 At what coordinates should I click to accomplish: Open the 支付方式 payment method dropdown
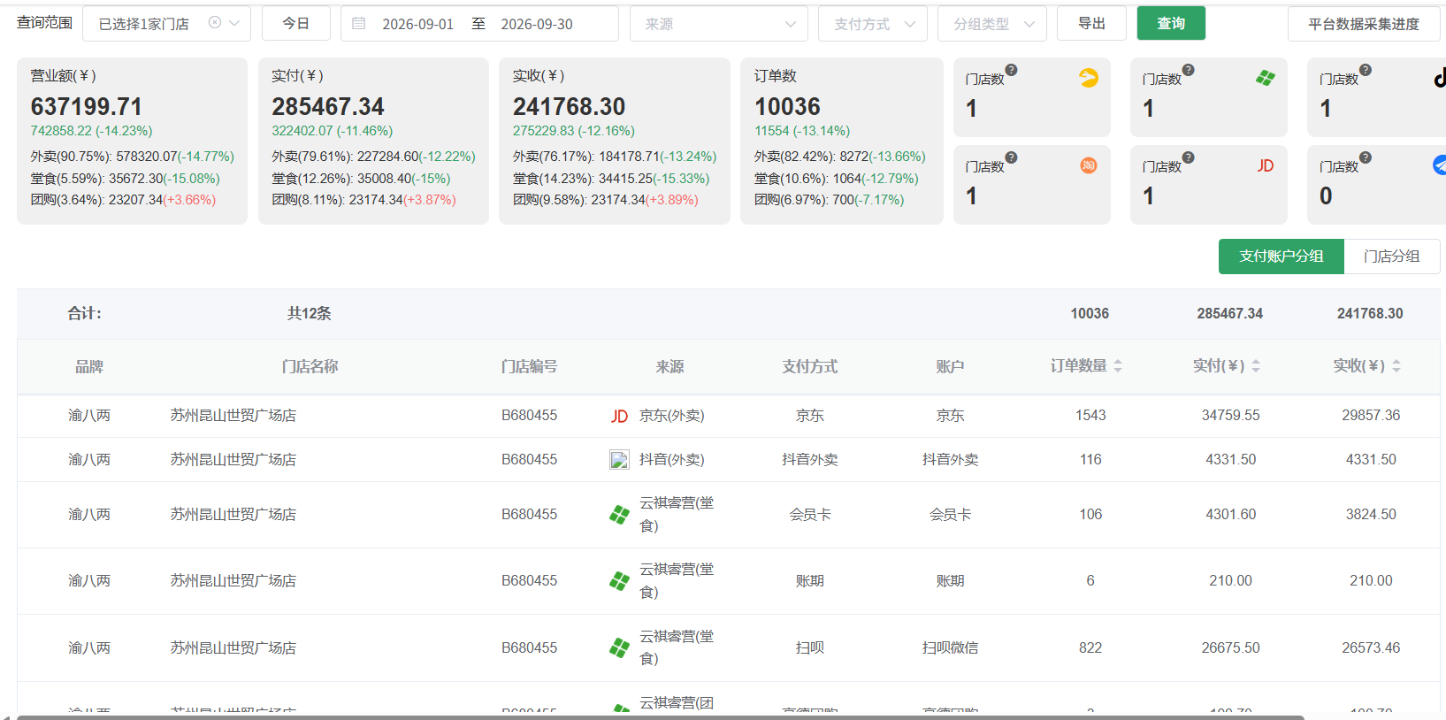(x=873, y=23)
